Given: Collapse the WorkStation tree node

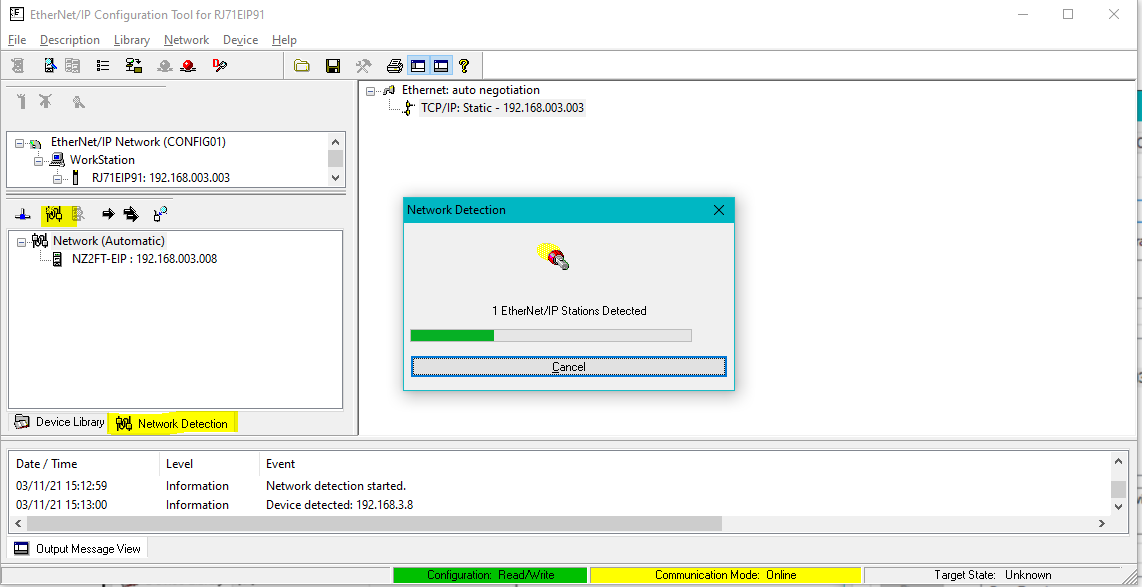Looking at the screenshot, I should click(39, 160).
